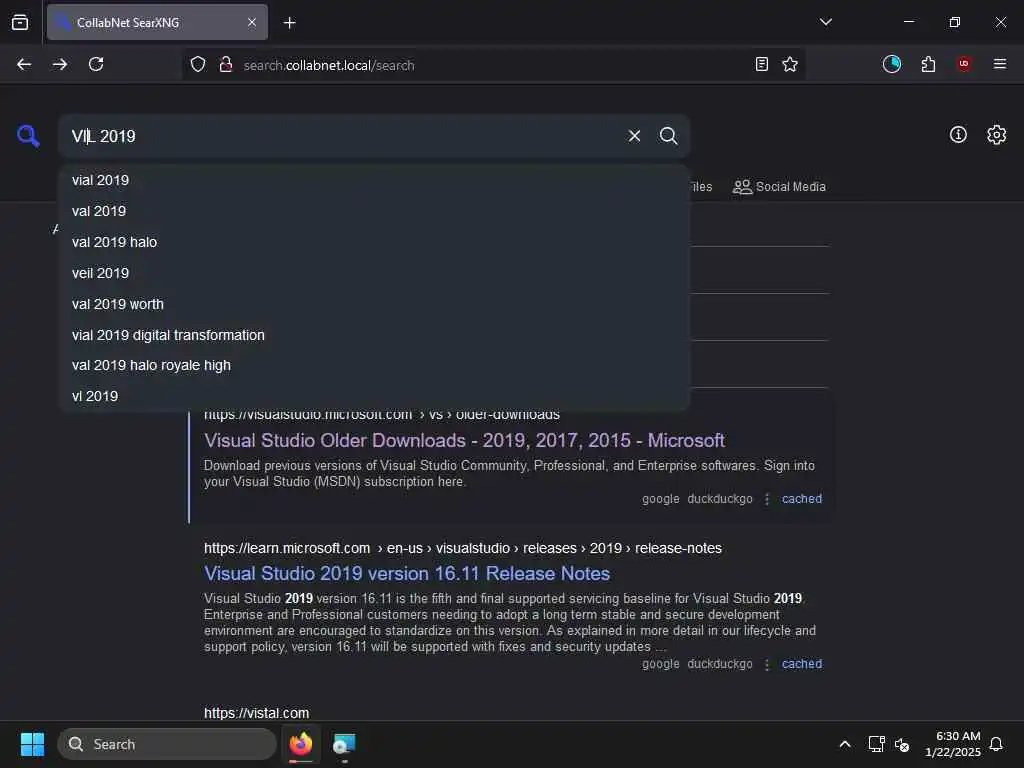Open the notifications bell icon
This screenshot has height=768, width=1024.
(997, 744)
